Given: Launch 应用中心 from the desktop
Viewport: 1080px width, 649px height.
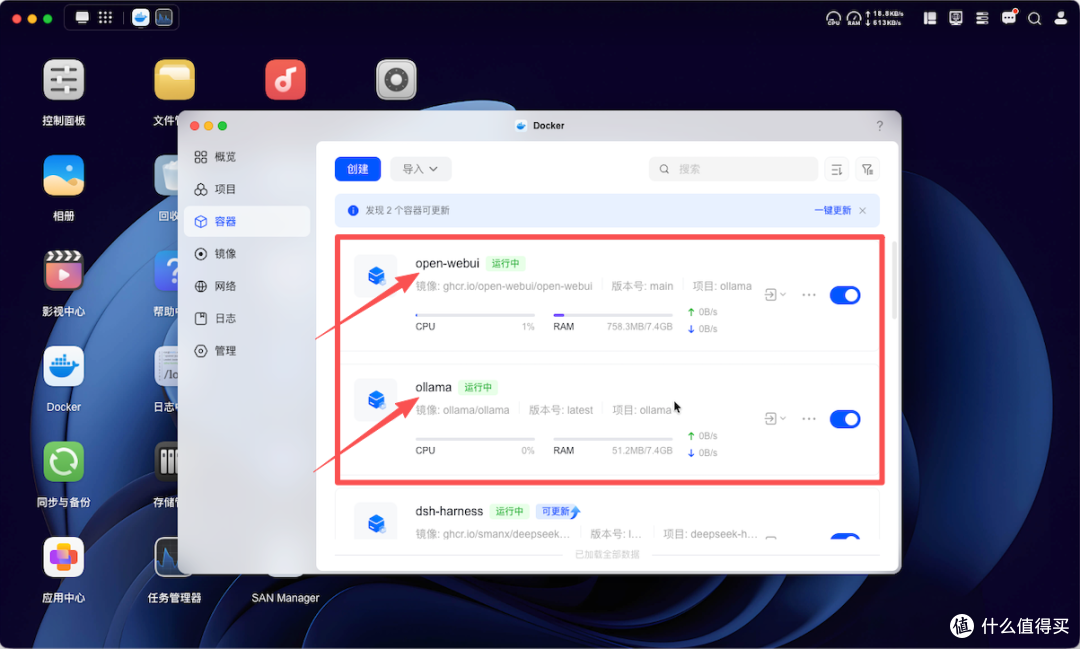Looking at the screenshot, I should tap(63, 557).
